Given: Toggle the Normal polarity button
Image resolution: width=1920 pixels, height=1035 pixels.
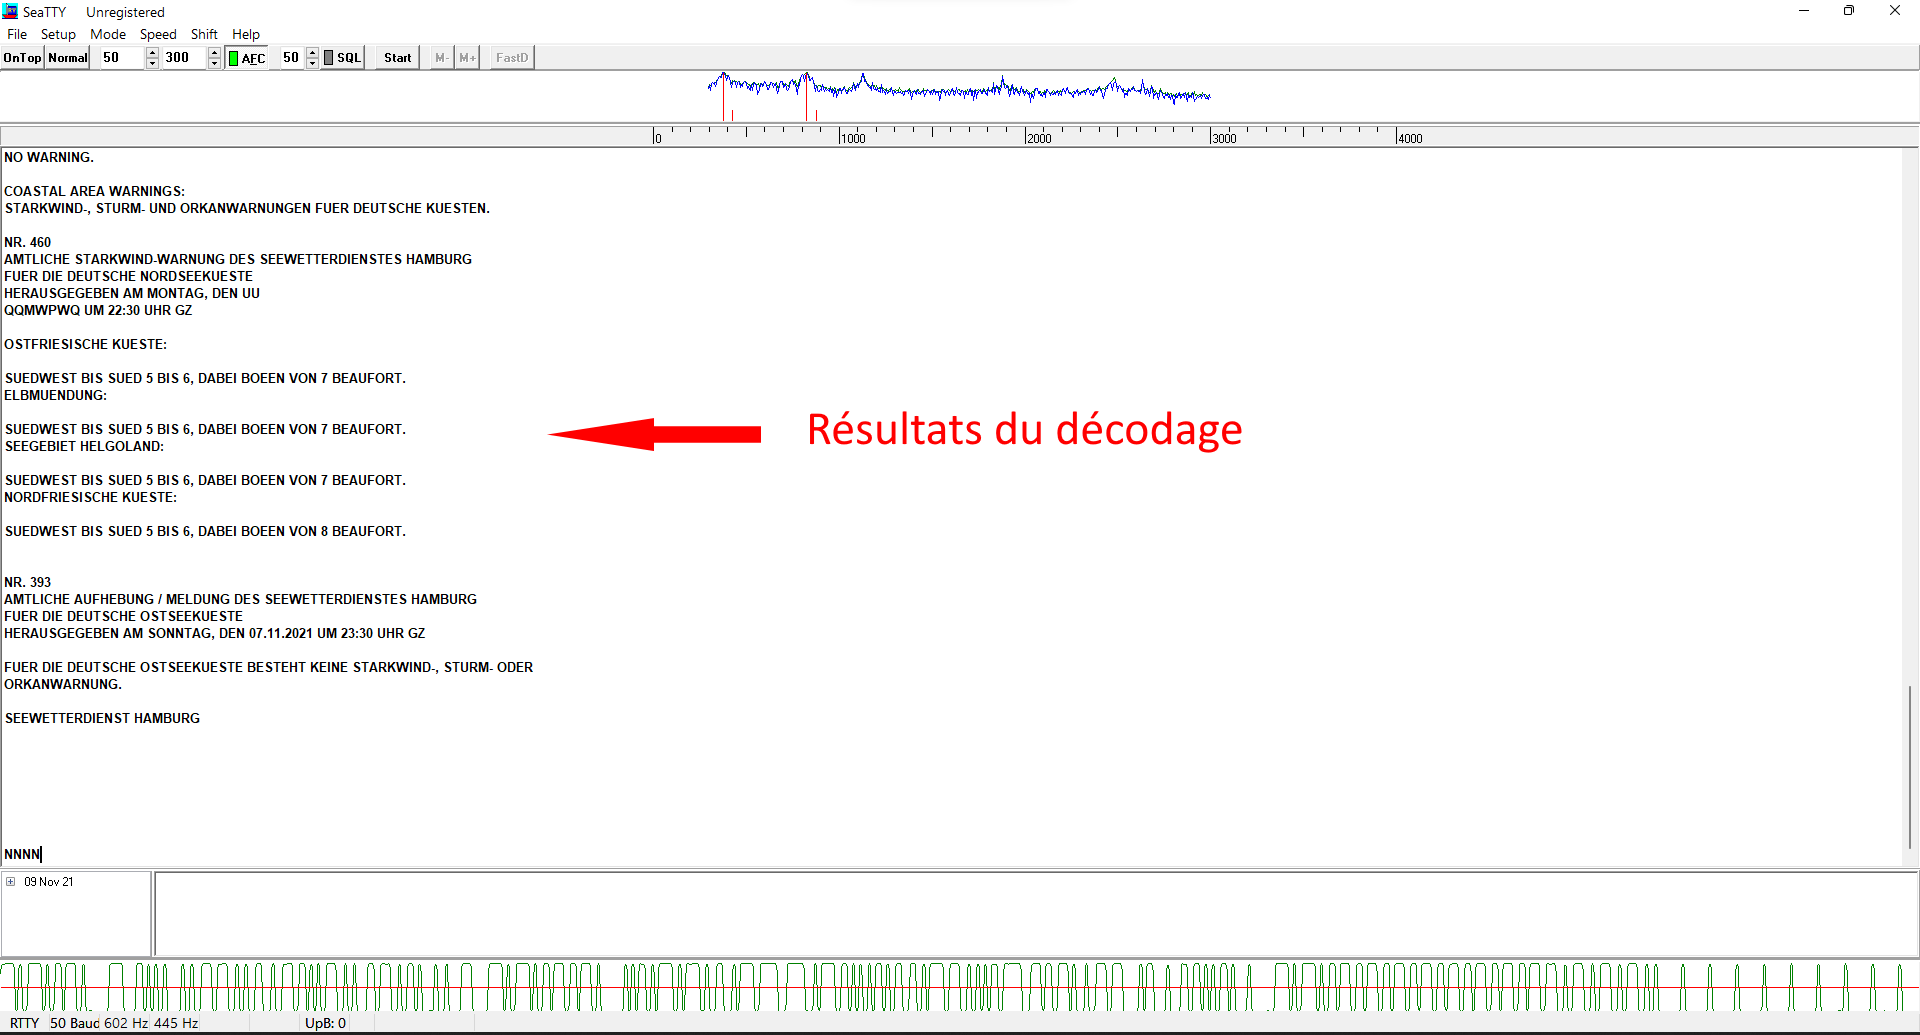Looking at the screenshot, I should click(x=68, y=58).
